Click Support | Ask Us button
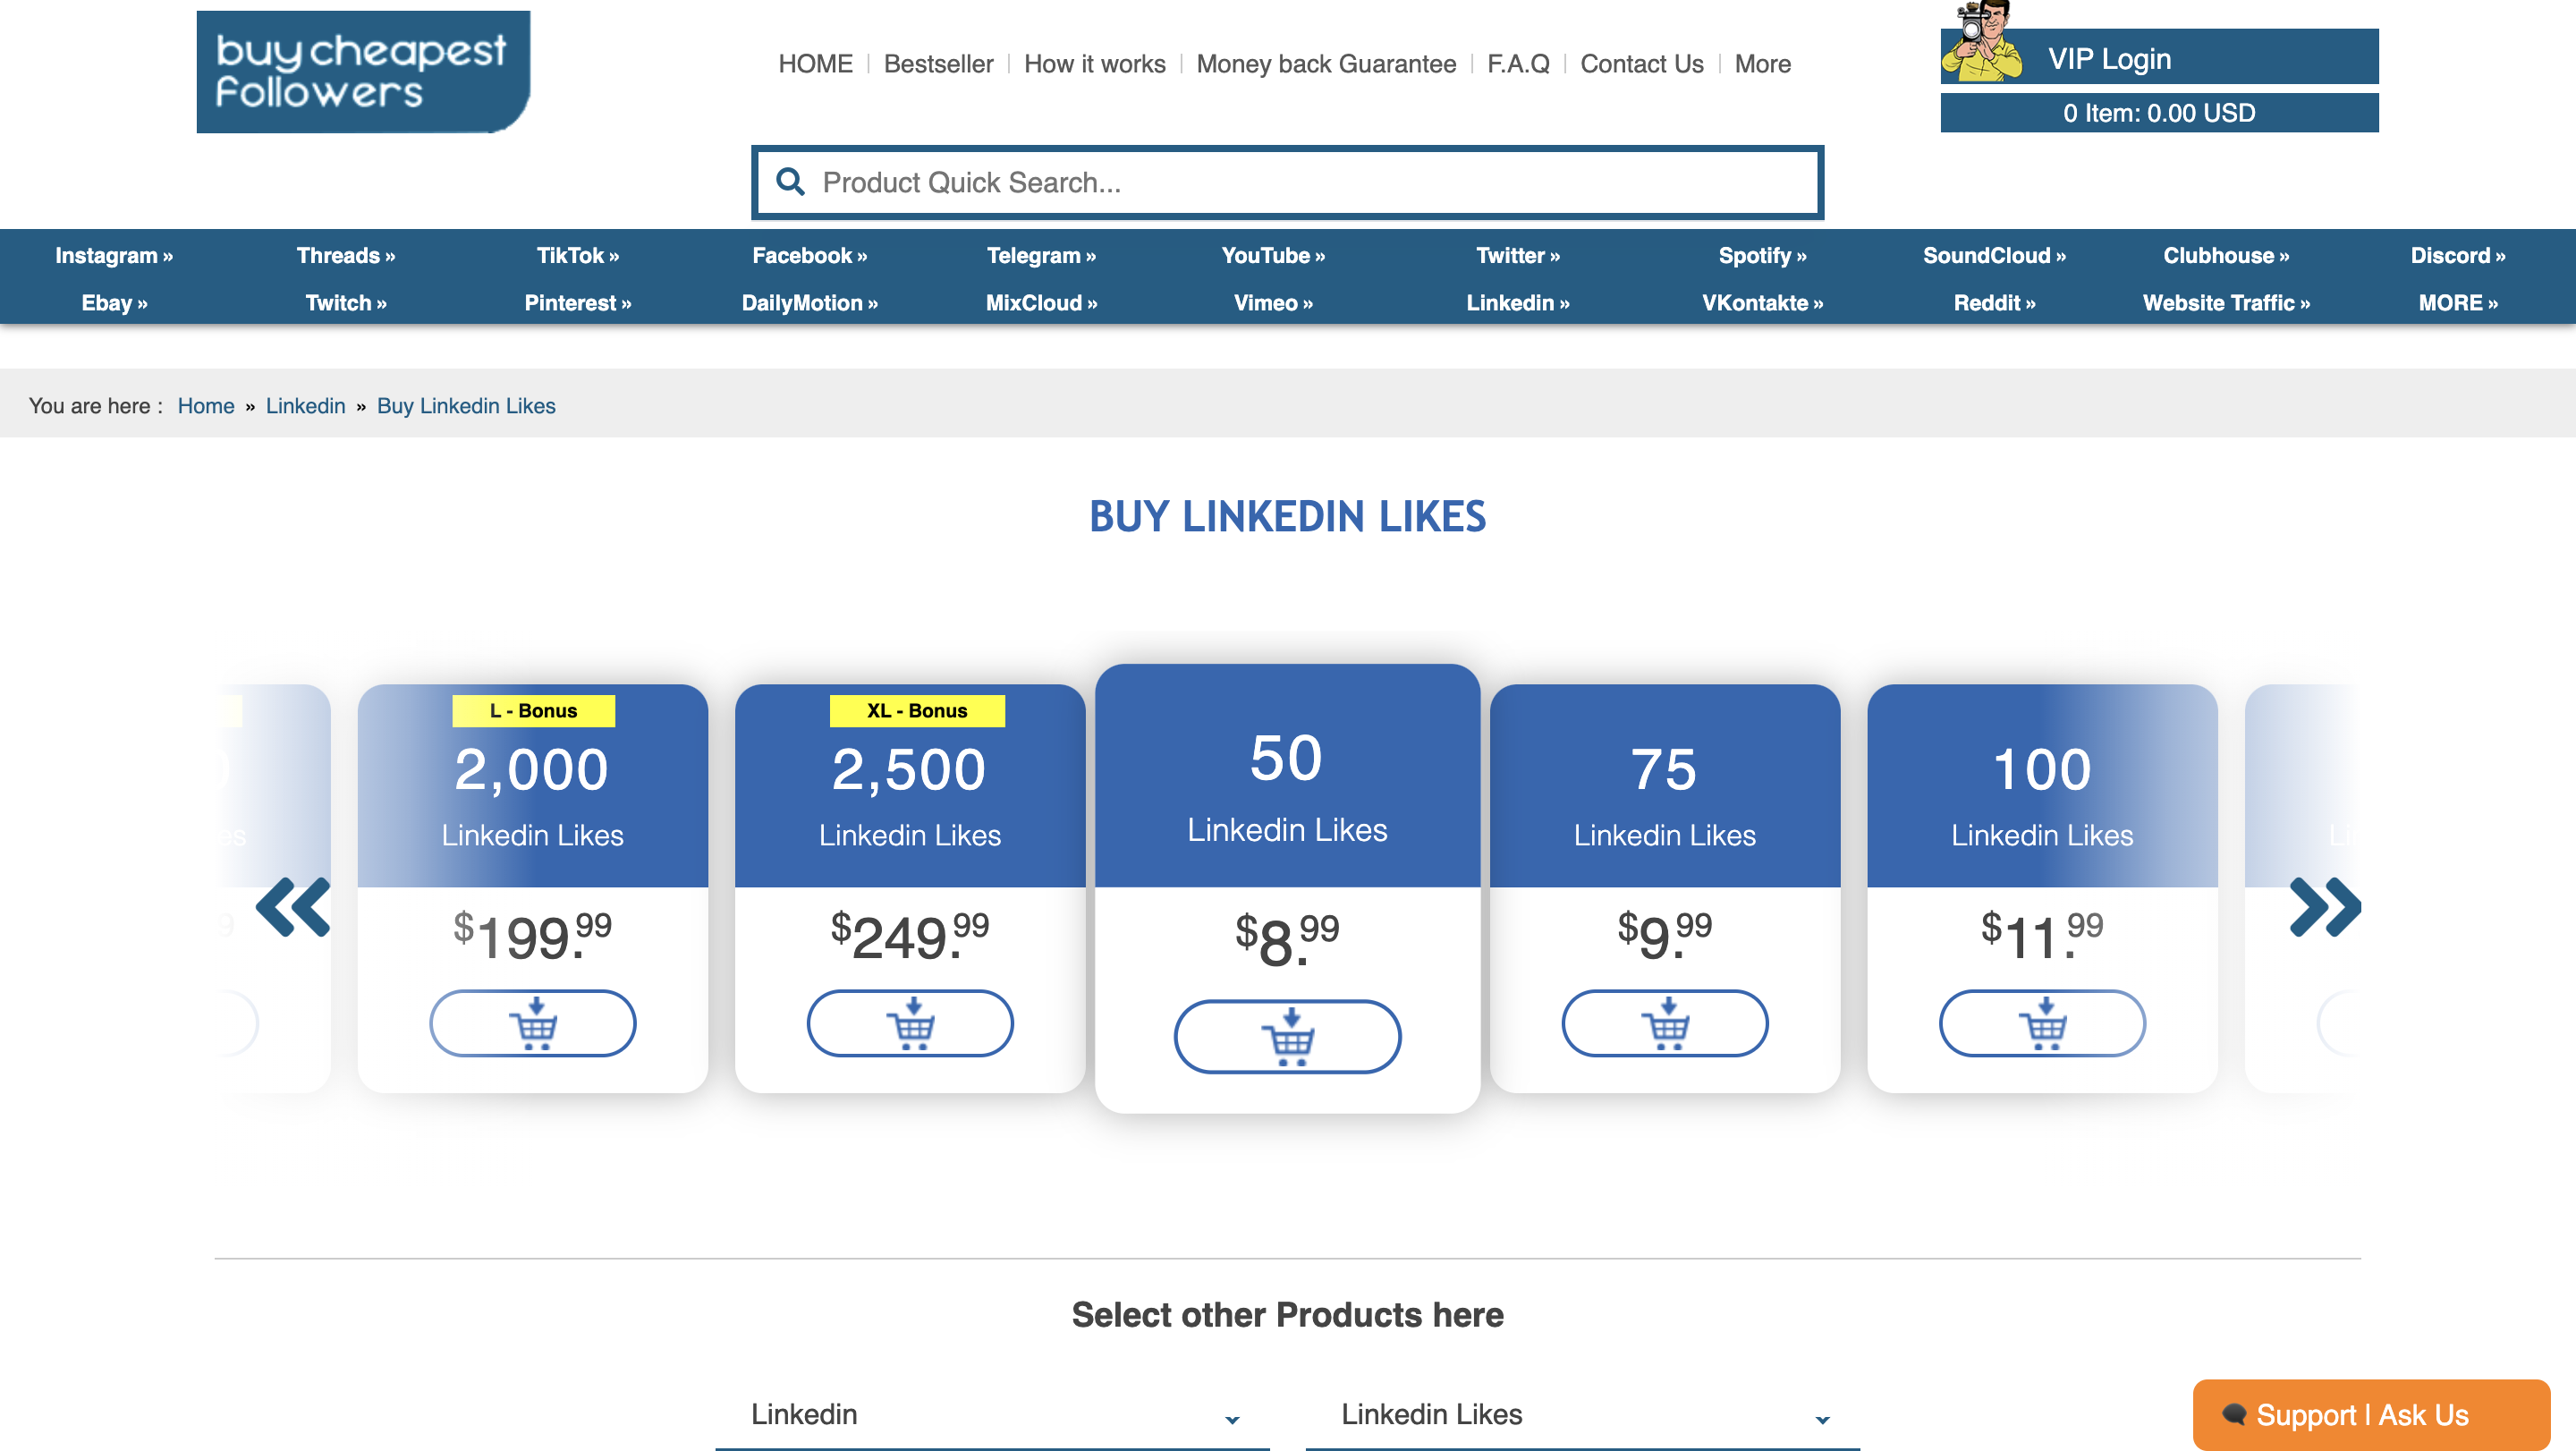The width and height of the screenshot is (2576, 1451). [x=2370, y=1414]
